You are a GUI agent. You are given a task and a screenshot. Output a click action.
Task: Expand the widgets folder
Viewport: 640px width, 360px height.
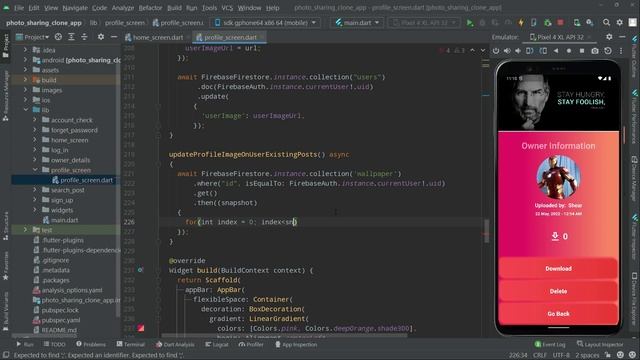35,210
